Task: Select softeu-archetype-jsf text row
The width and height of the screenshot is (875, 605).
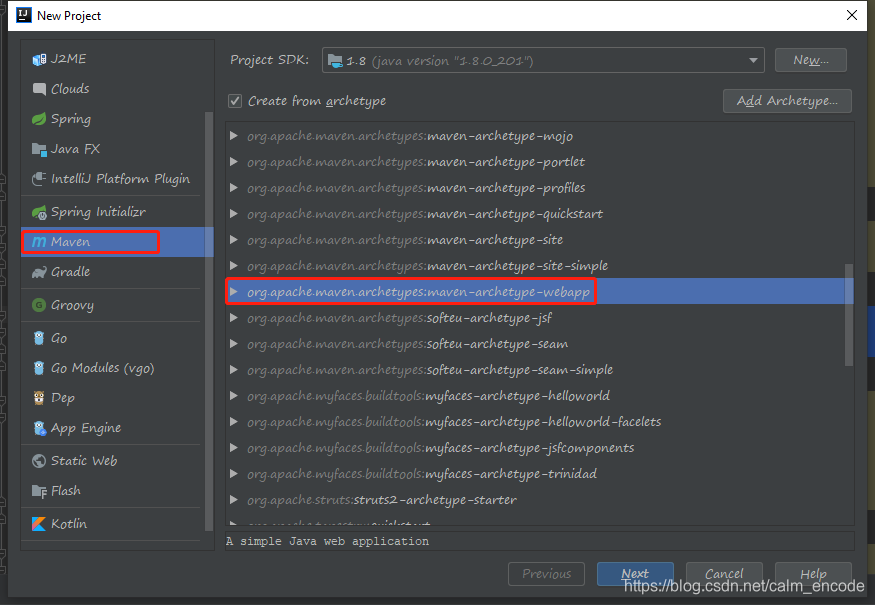Action: click(400, 318)
